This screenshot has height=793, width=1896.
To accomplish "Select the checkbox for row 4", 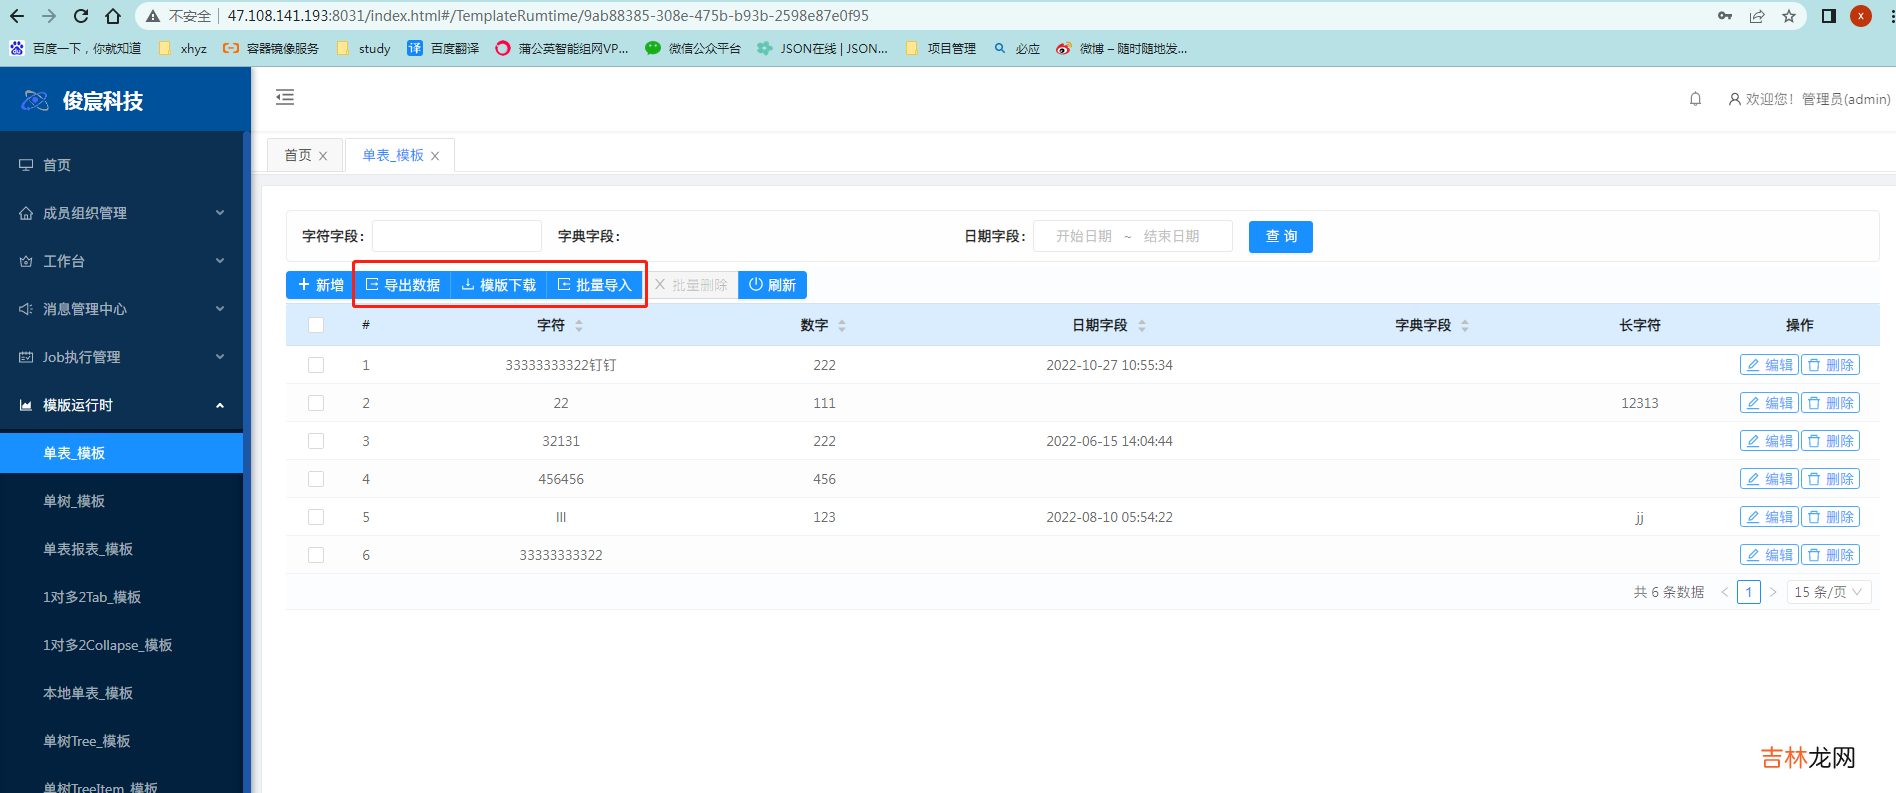I will coord(316,479).
